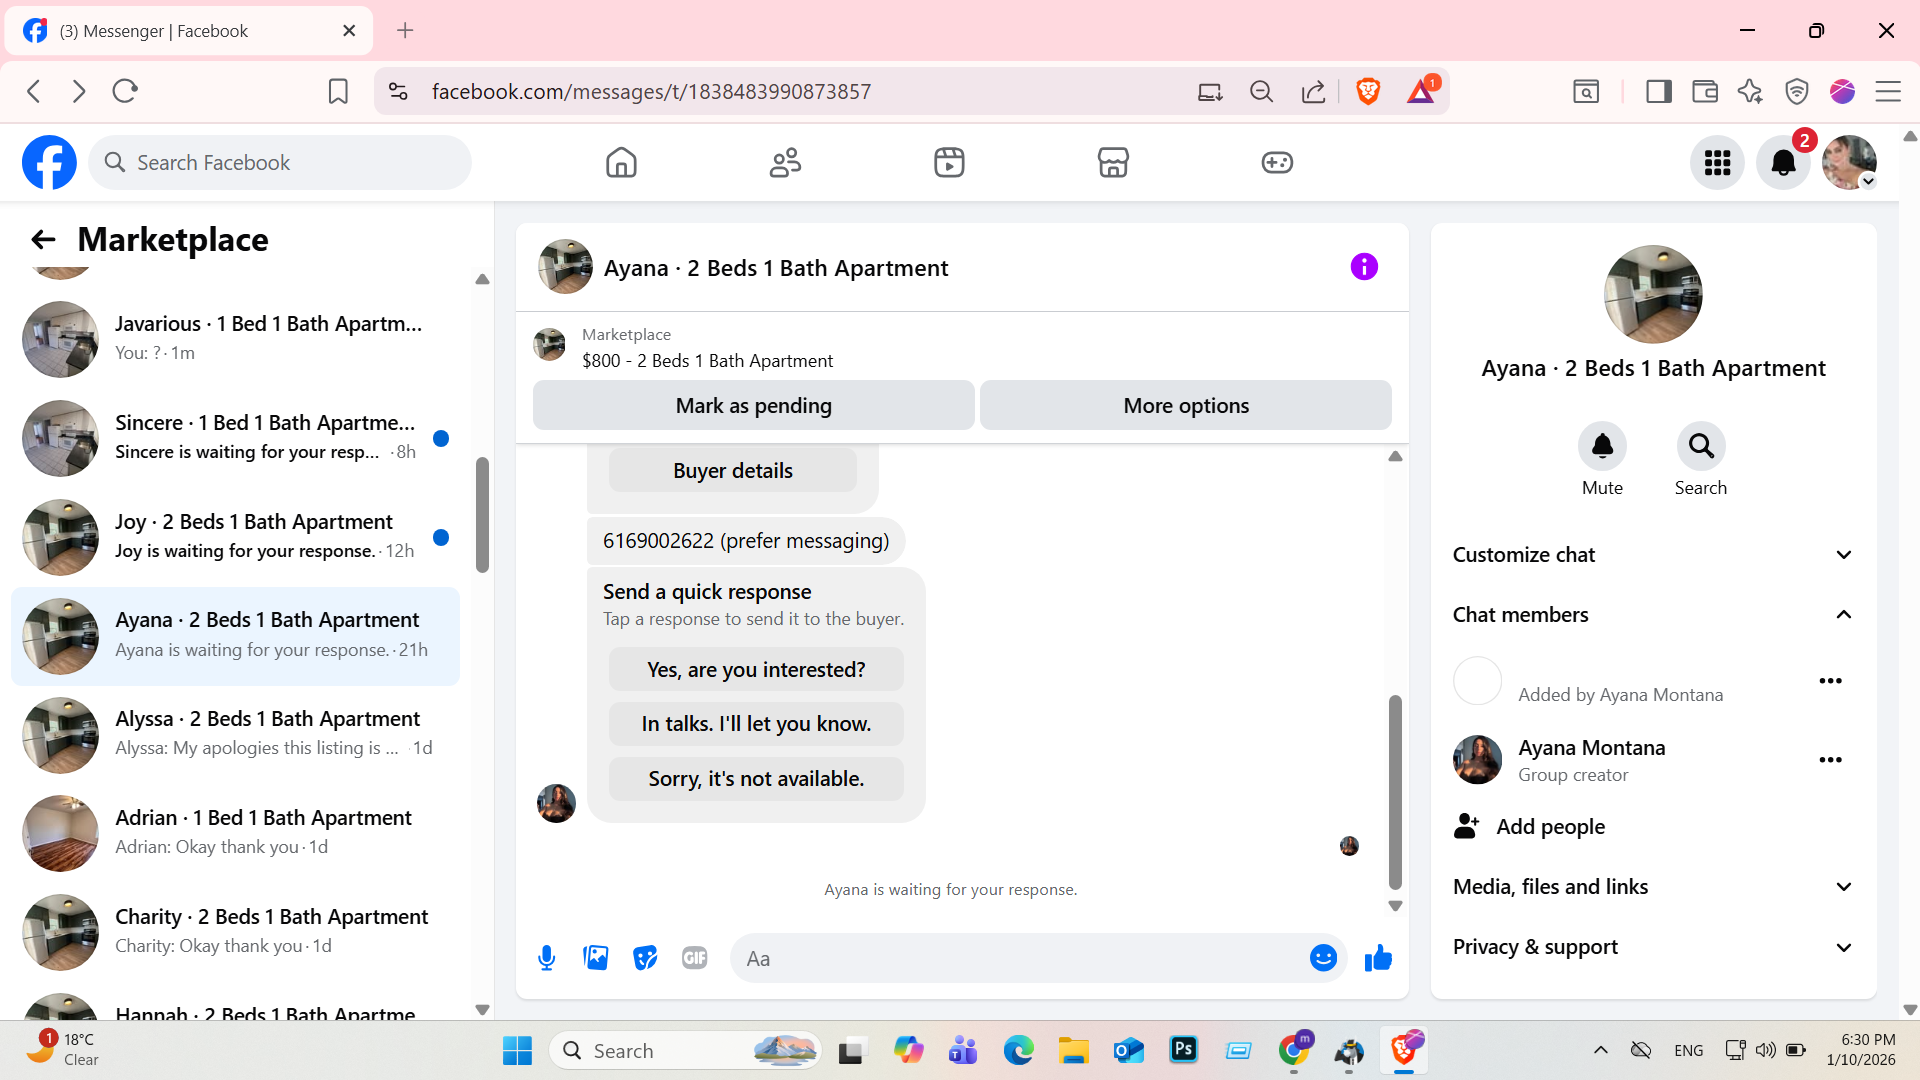Open Facebook notifications bell
1920x1080 pixels.
point(1783,163)
